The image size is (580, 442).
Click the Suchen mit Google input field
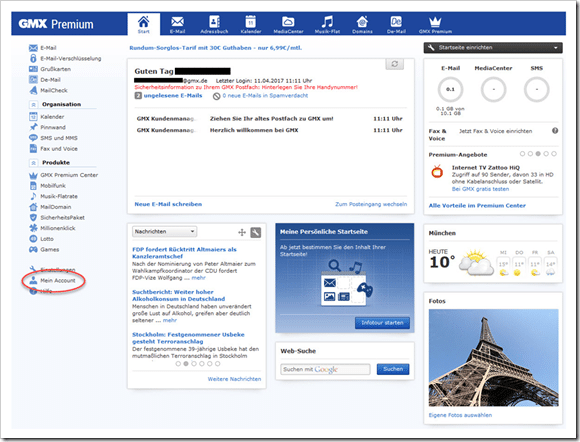click(x=325, y=369)
